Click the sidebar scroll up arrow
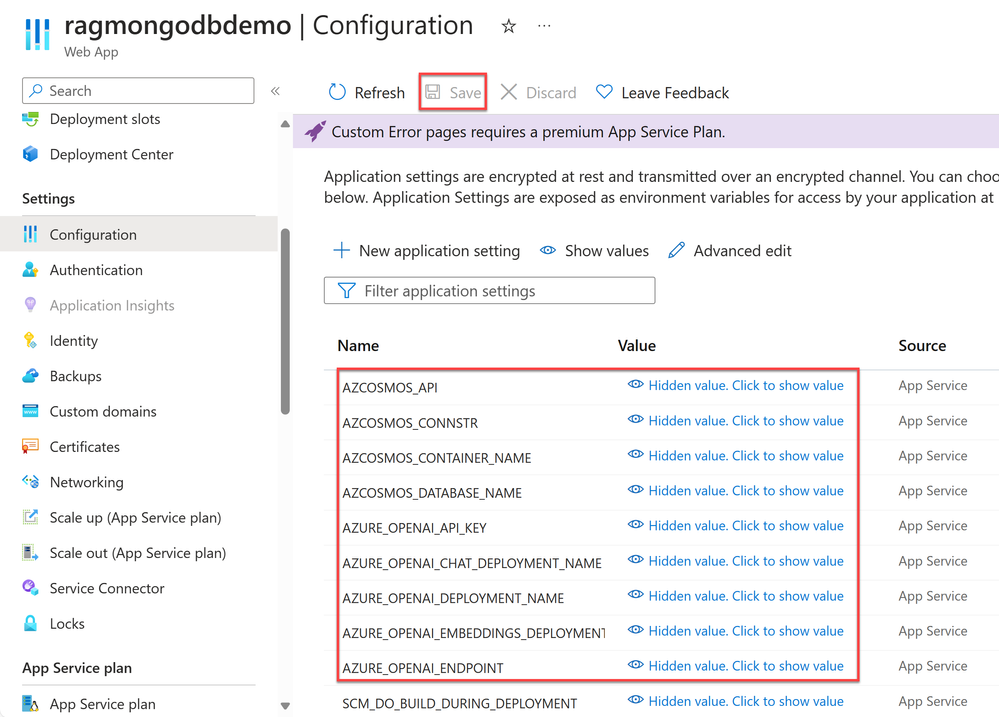 (x=285, y=124)
